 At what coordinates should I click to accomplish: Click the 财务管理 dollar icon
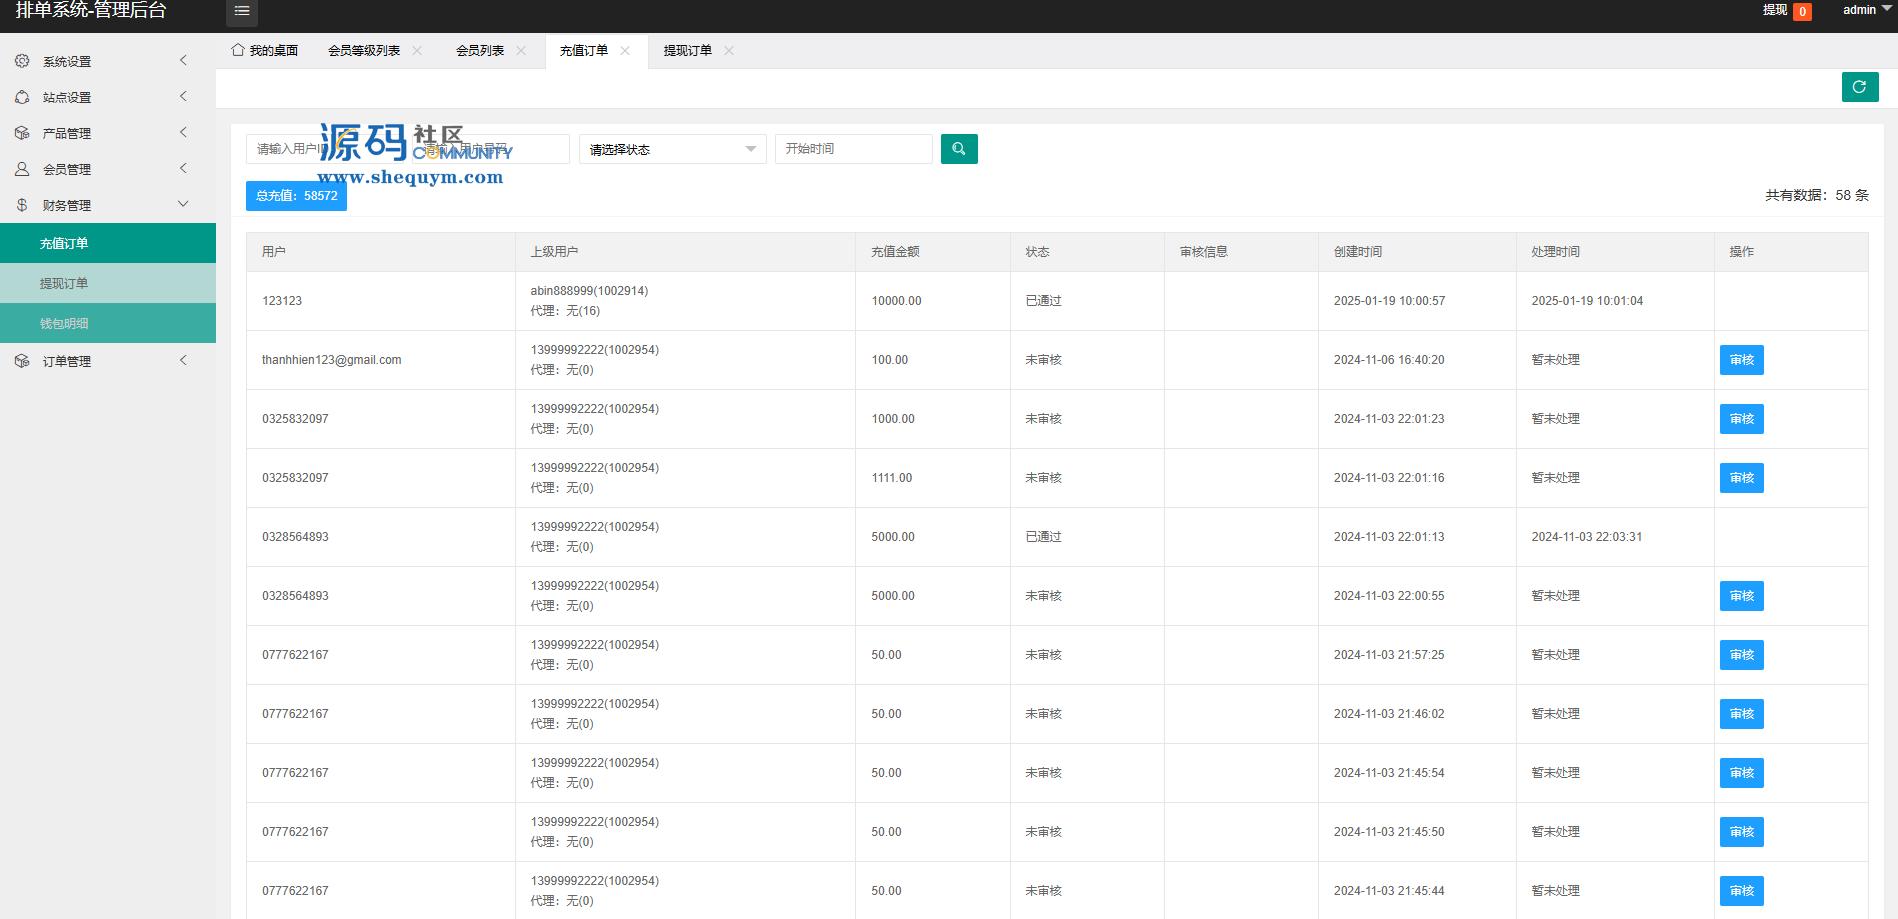point(22,205)
